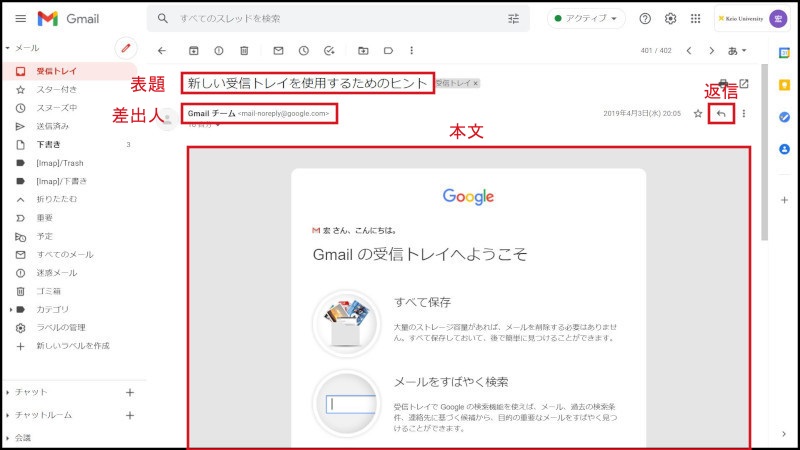Go back to the inbox list
Image resolution: width=800 pixels, height=450 pixels.
click(161, 51)
